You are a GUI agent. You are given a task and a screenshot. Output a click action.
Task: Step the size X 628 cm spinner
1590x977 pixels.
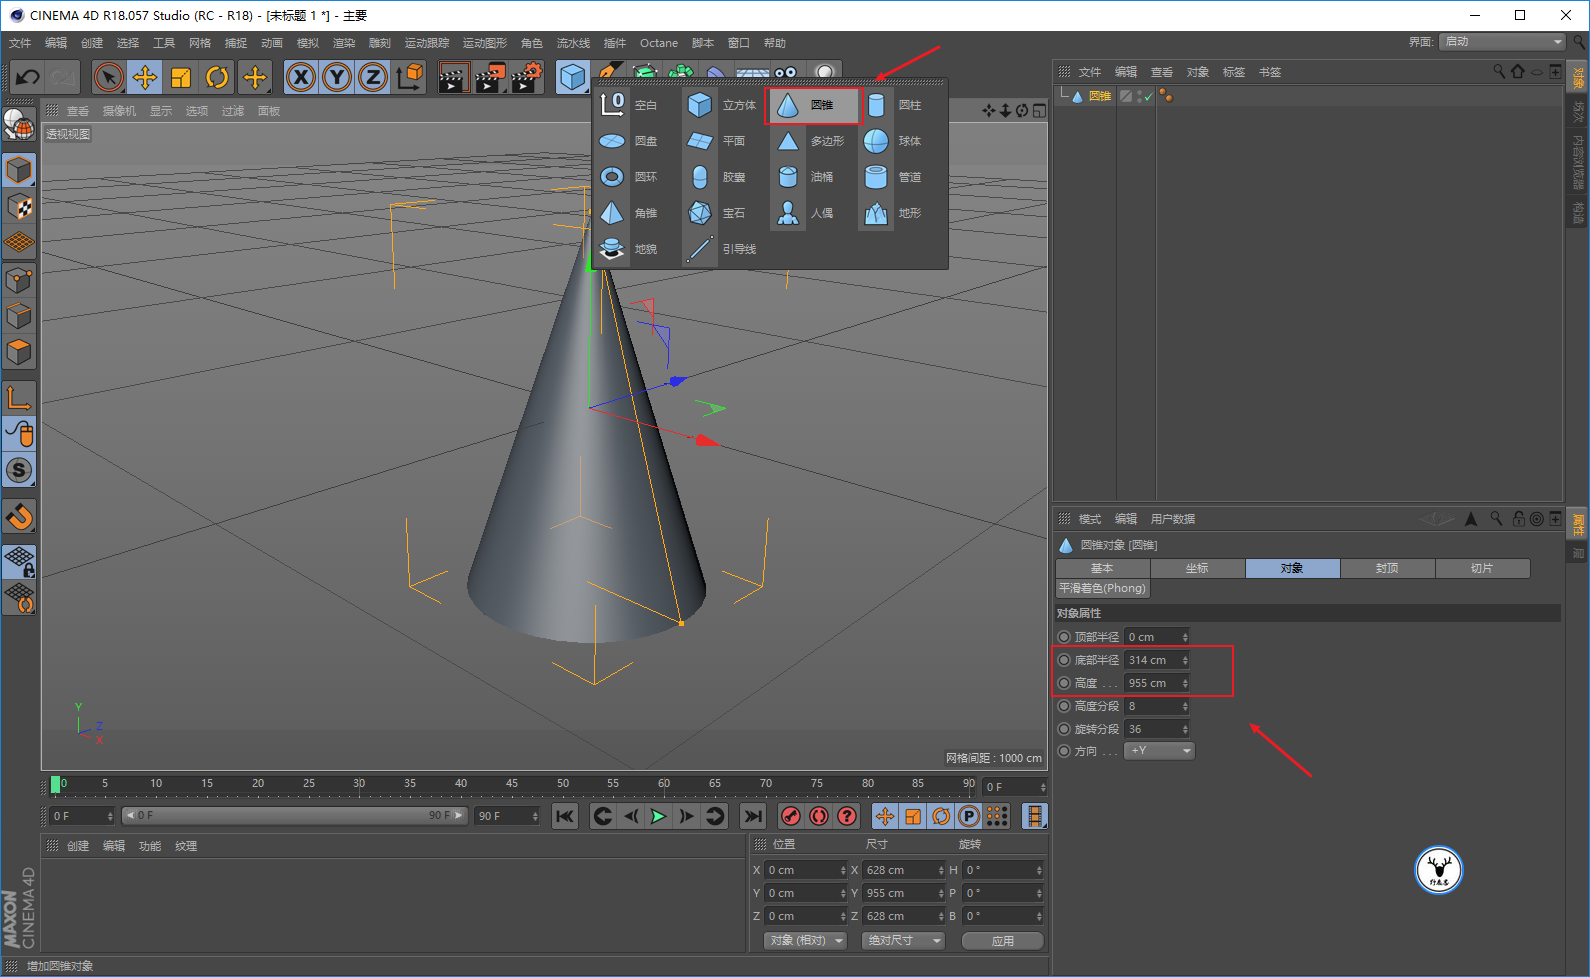[941, 870]
